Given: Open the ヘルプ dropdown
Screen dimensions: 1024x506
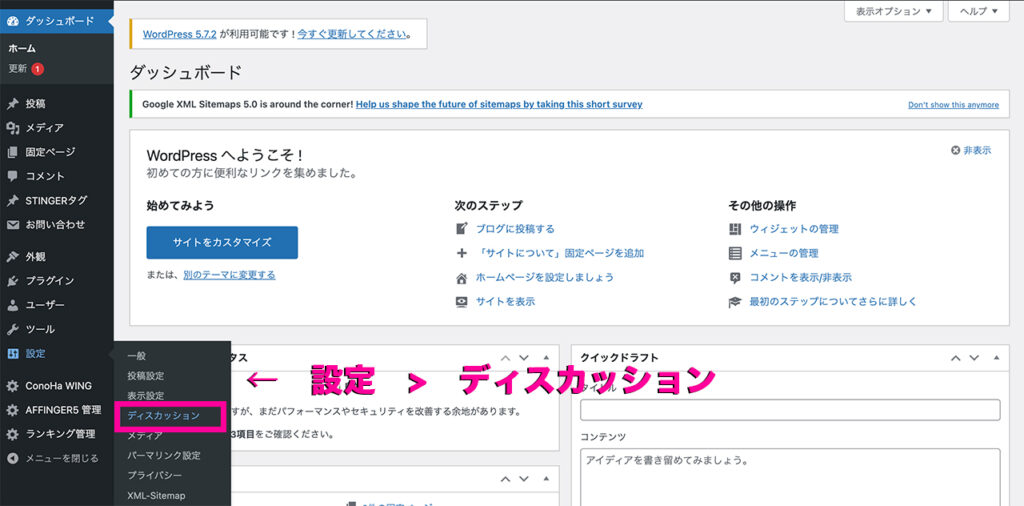Looking at the screenshot, I should (979, 11).
